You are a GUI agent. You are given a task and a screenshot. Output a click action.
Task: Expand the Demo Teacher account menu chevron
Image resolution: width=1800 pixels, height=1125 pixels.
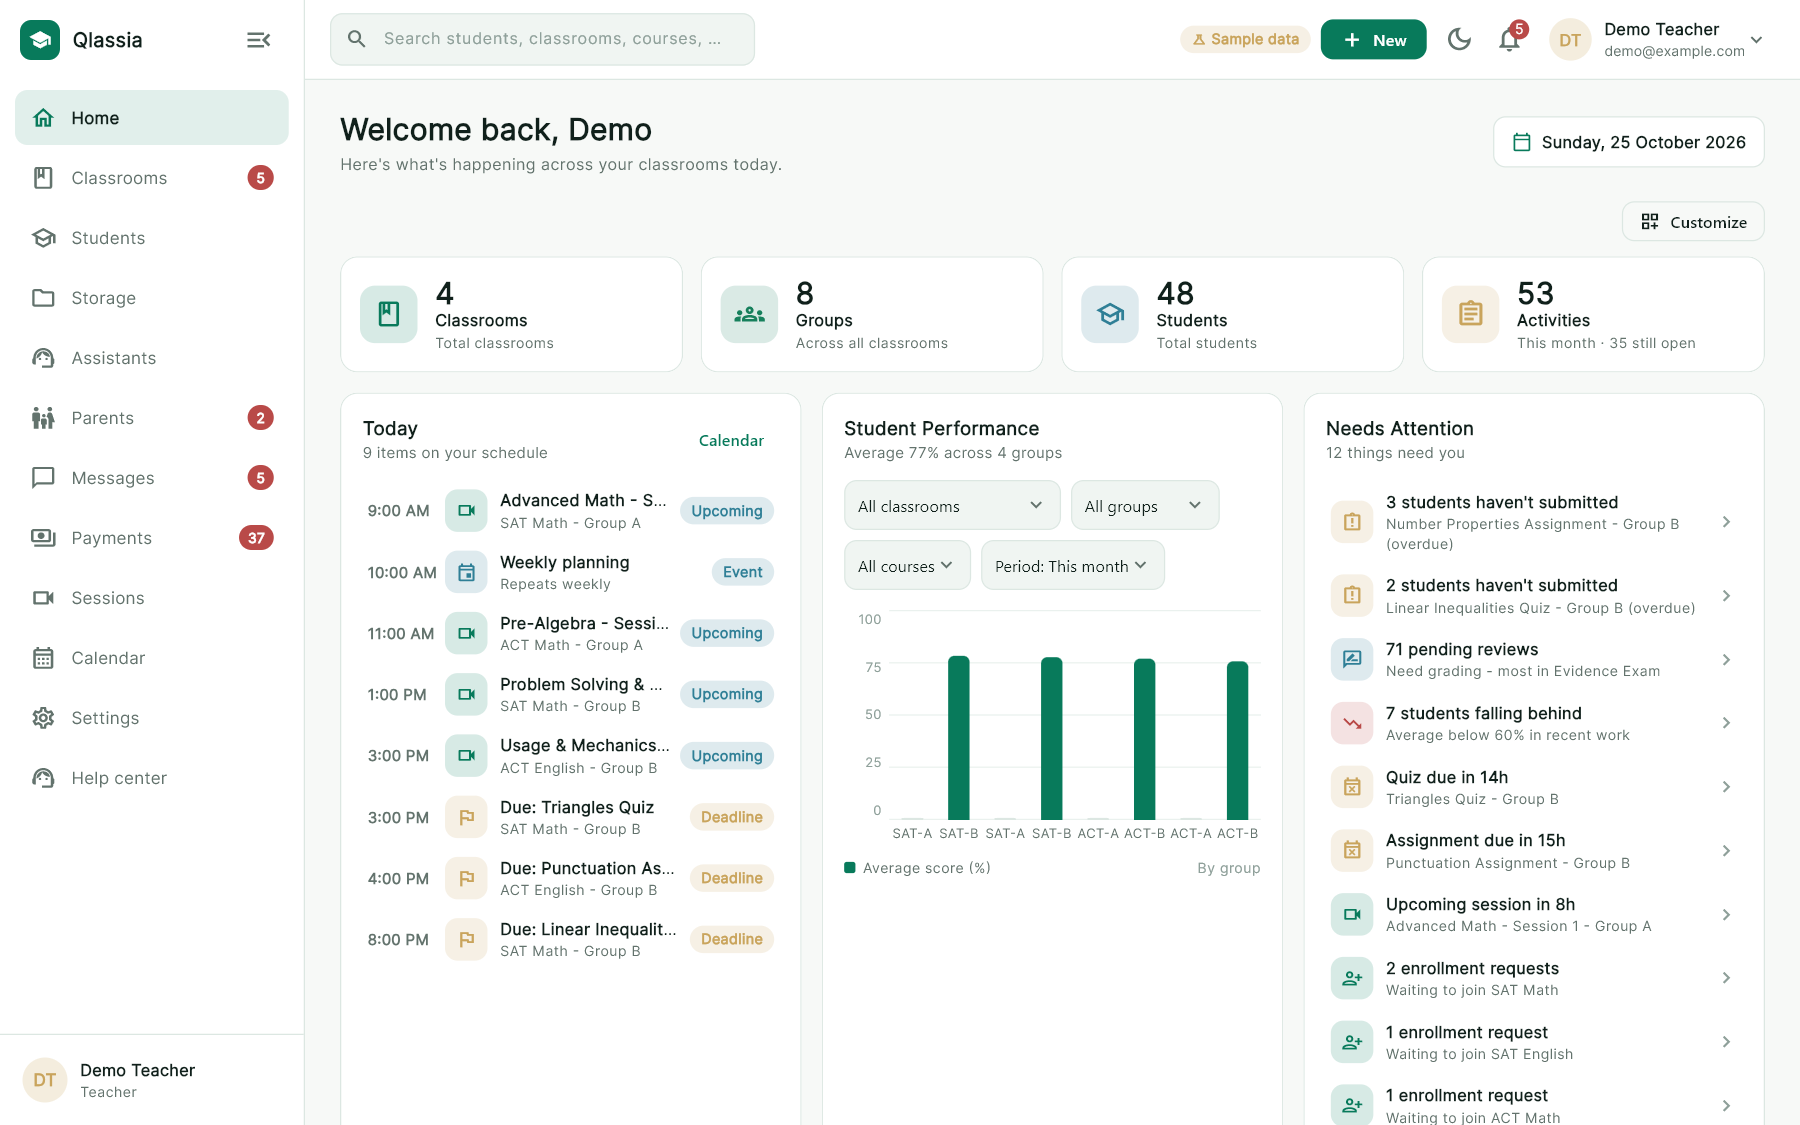coord(1756,40)
